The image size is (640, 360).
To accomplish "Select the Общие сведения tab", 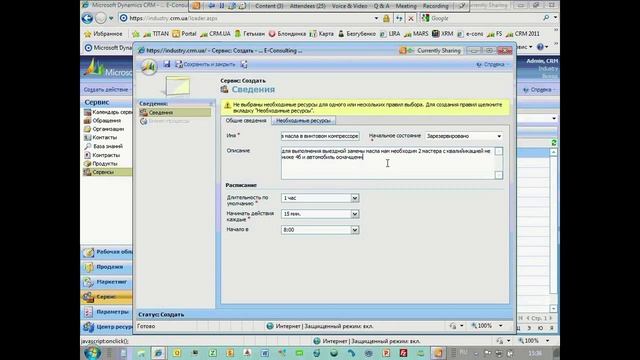I will [x=246, y=120].
